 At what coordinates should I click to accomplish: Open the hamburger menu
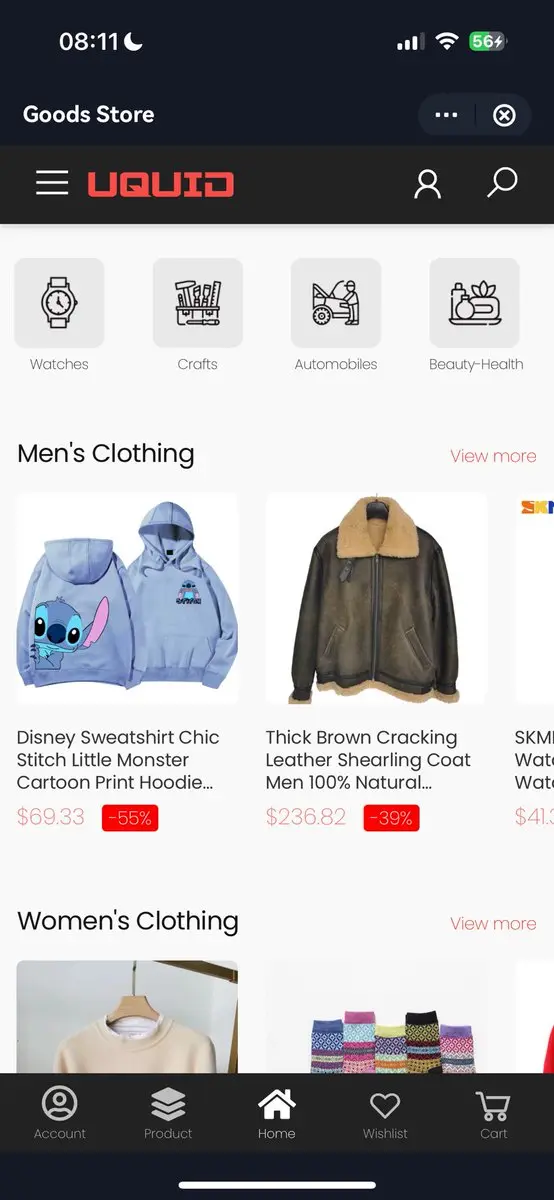[x=52, y=183]
